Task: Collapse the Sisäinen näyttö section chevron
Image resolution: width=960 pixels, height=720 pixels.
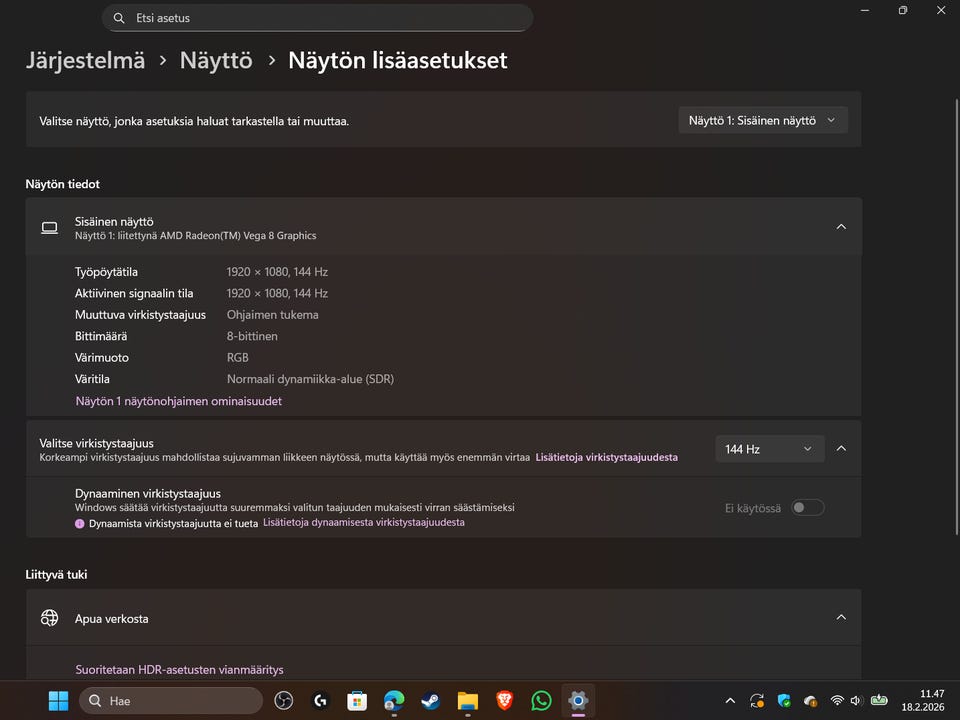Action: point(841,227)
